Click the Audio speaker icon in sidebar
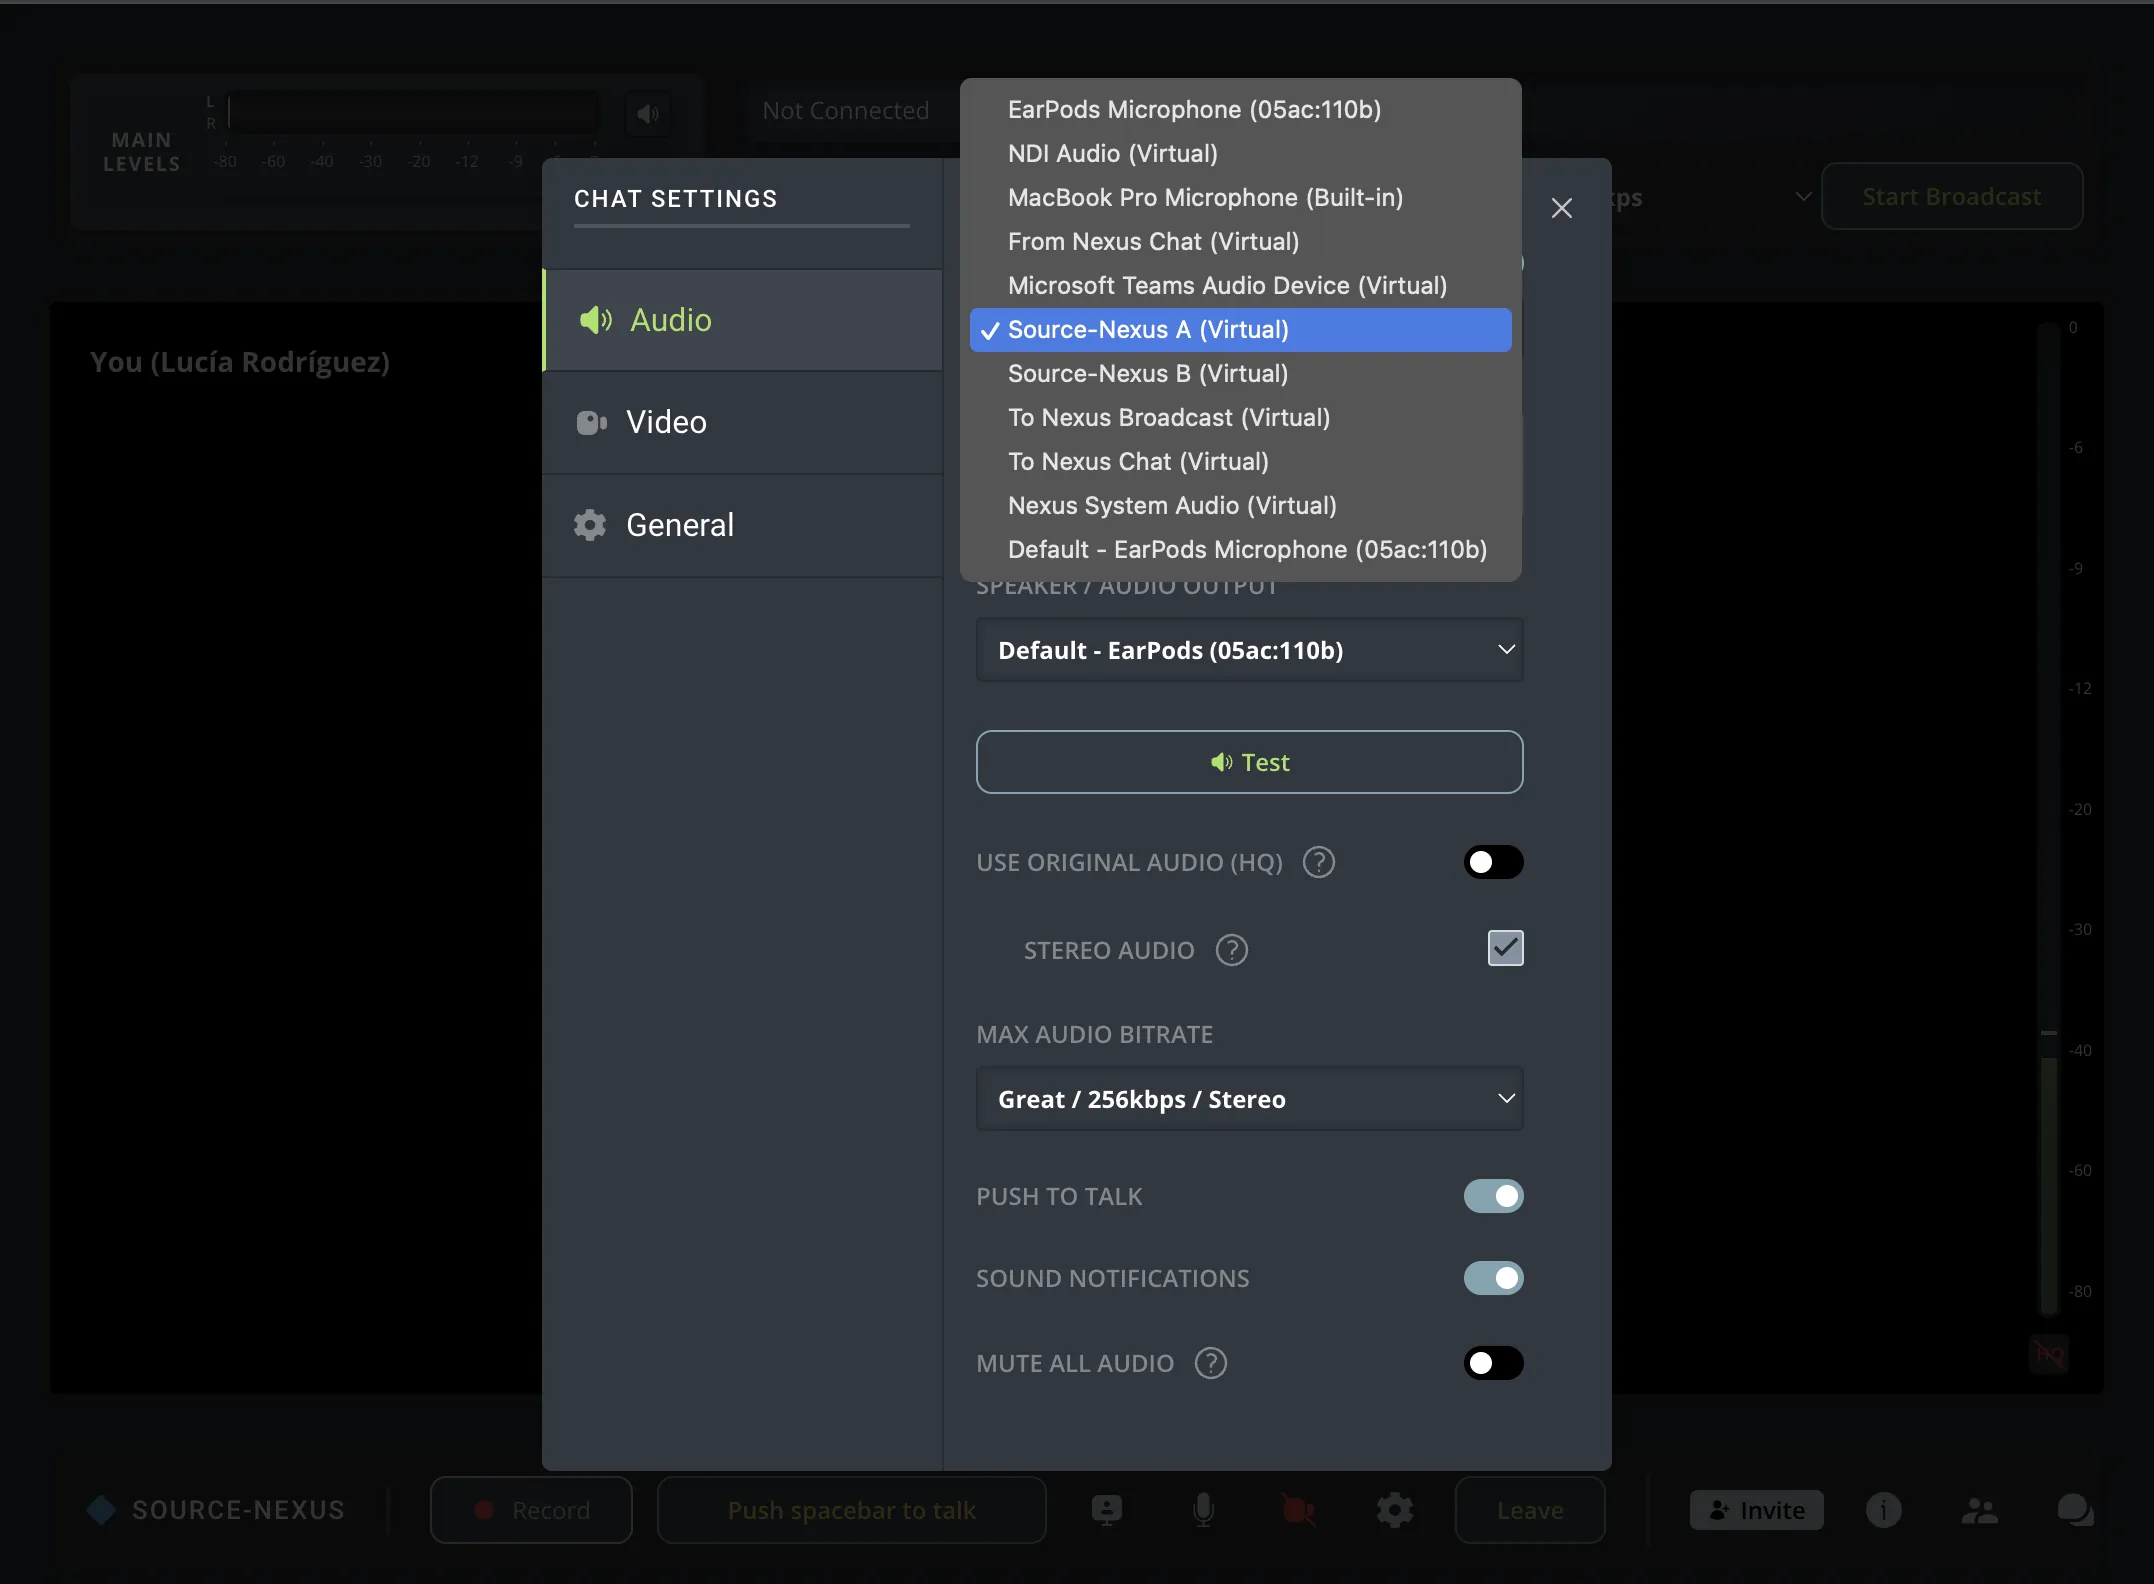2154x1584 pixels. click(596, 320)
